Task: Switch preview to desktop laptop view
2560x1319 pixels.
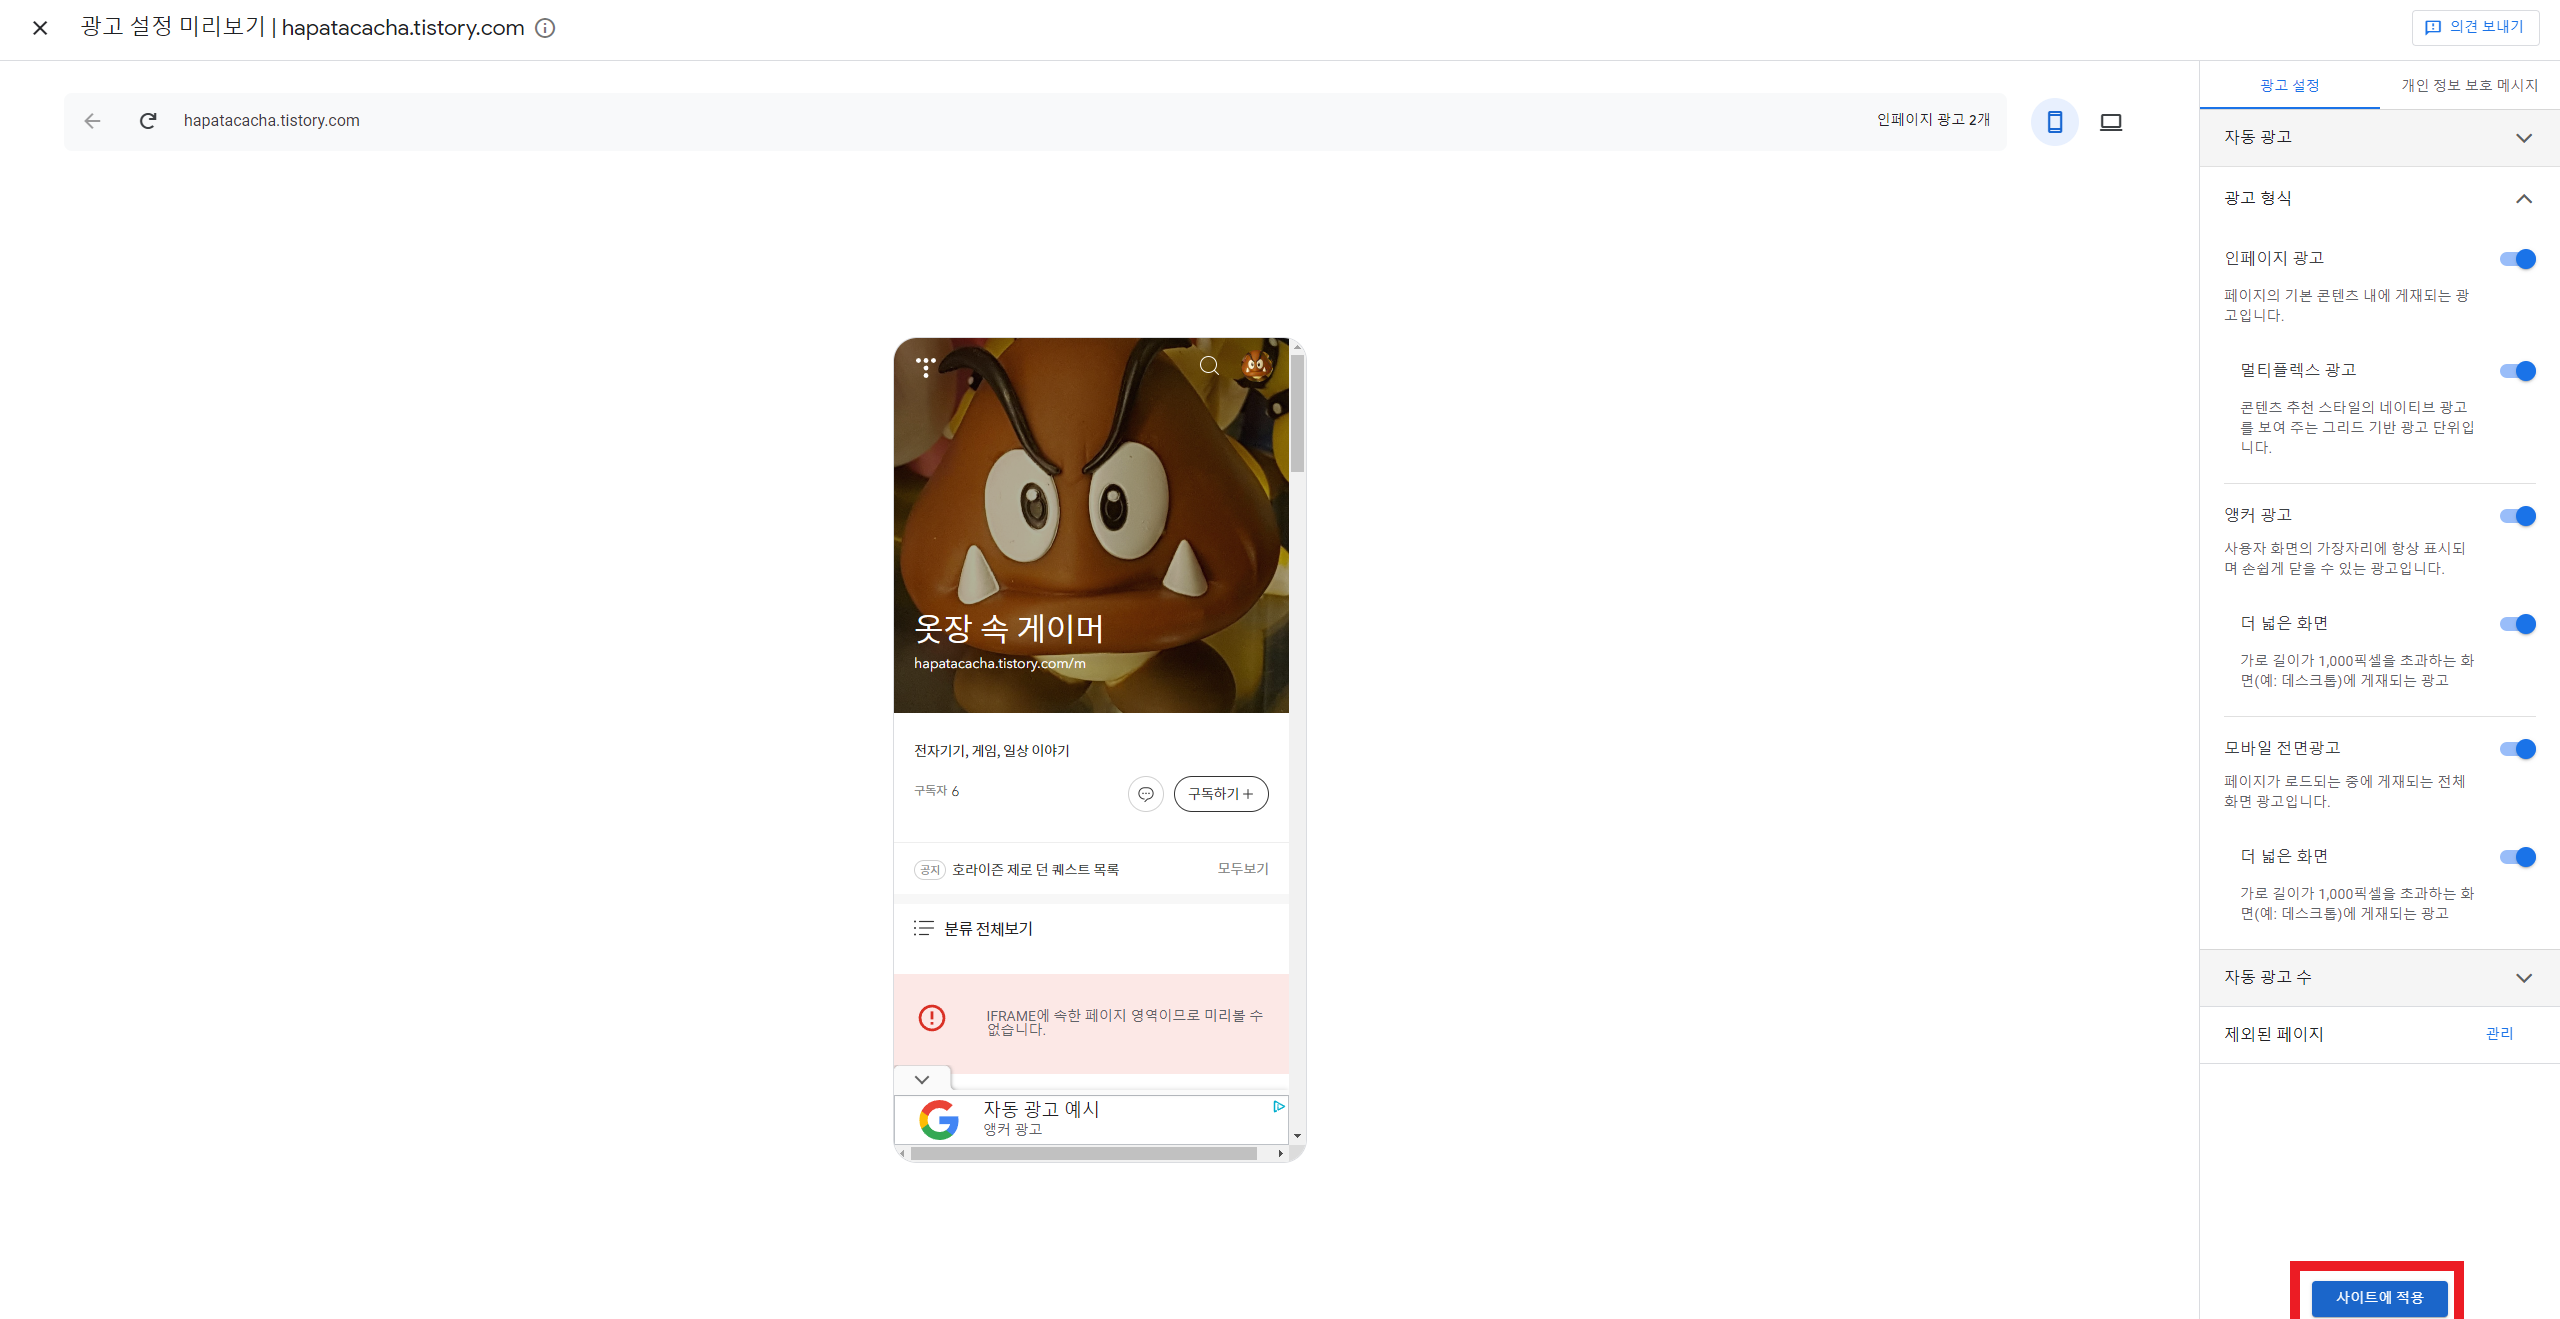Action: 2111,122
